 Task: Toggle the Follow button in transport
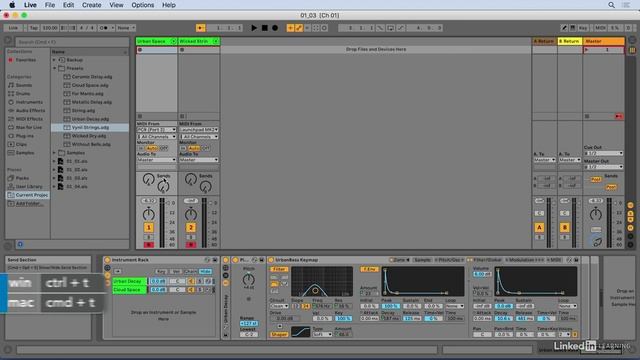click(200, 28)
